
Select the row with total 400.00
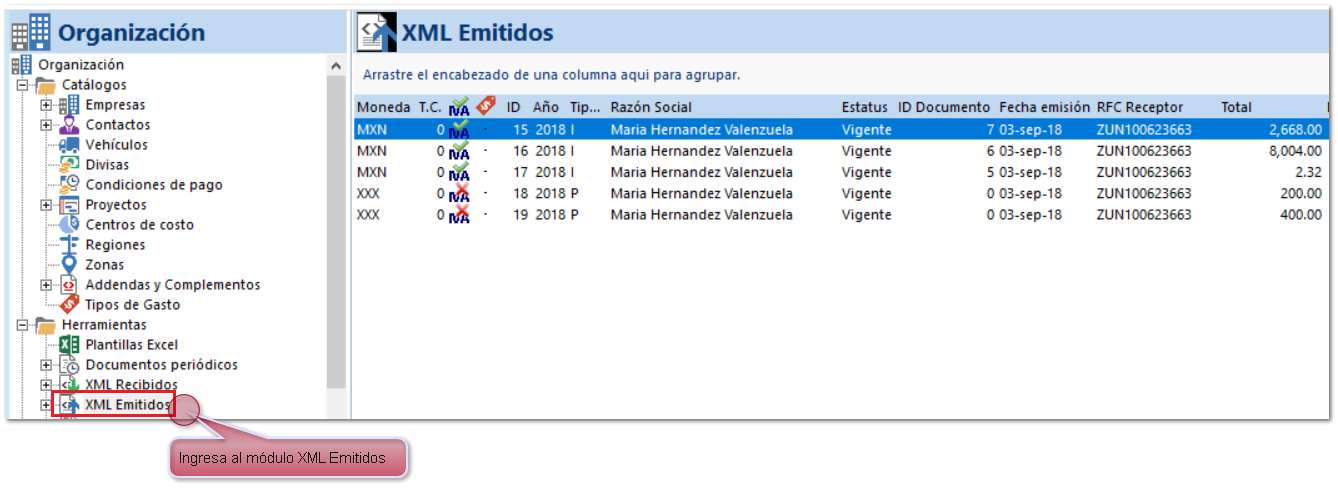(x=840, y=214)
